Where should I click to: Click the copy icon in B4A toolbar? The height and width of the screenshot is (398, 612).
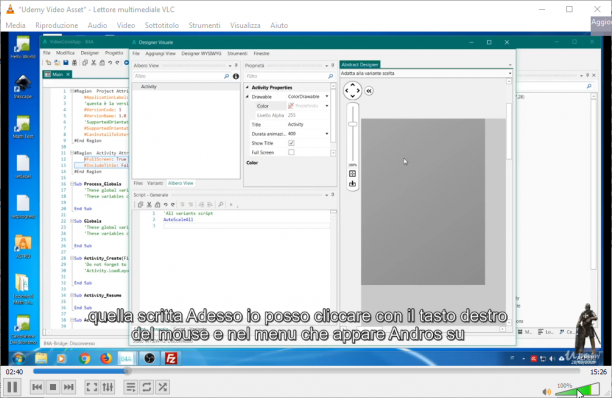[x=85, y=63]
